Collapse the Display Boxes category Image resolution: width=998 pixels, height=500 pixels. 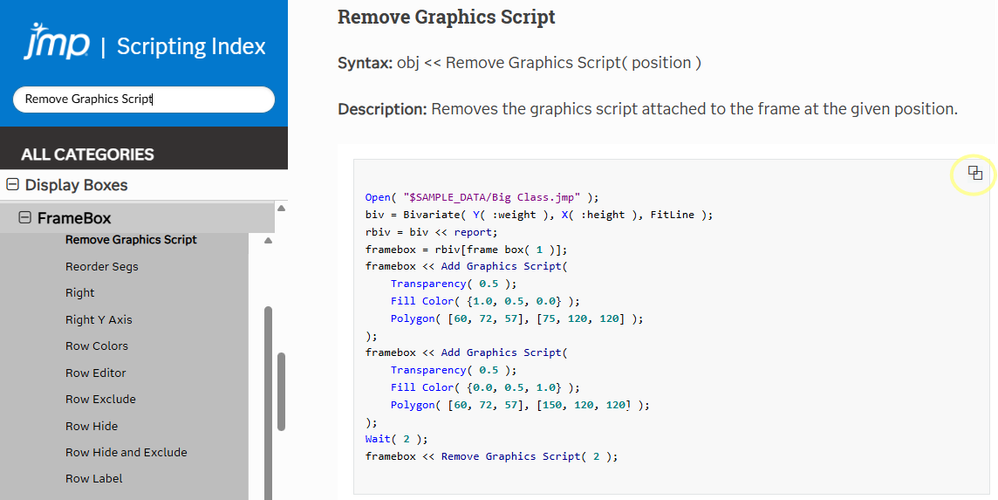click(x=13, y=185)
